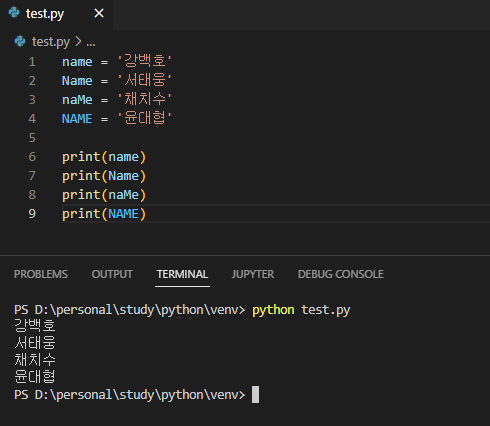Click print(name) statement on line 6
This screenshot has width=490, height=426.
[104, 157]
